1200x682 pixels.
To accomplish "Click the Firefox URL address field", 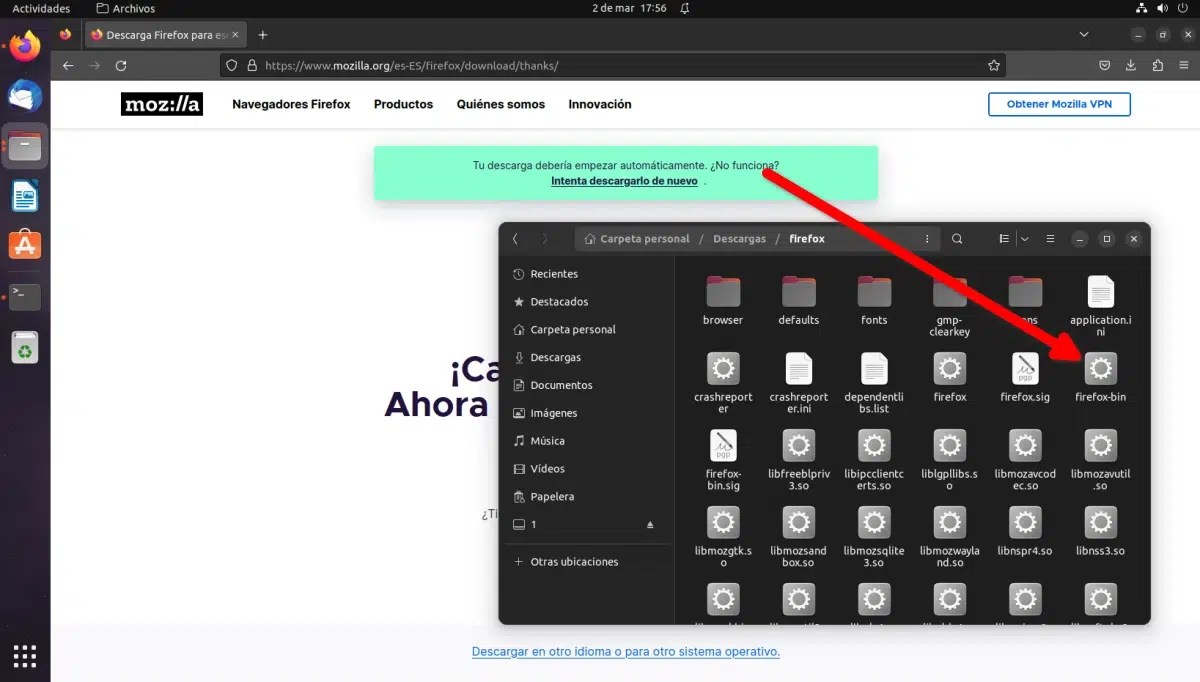I will pyautogui.click(x=612, y=65).
